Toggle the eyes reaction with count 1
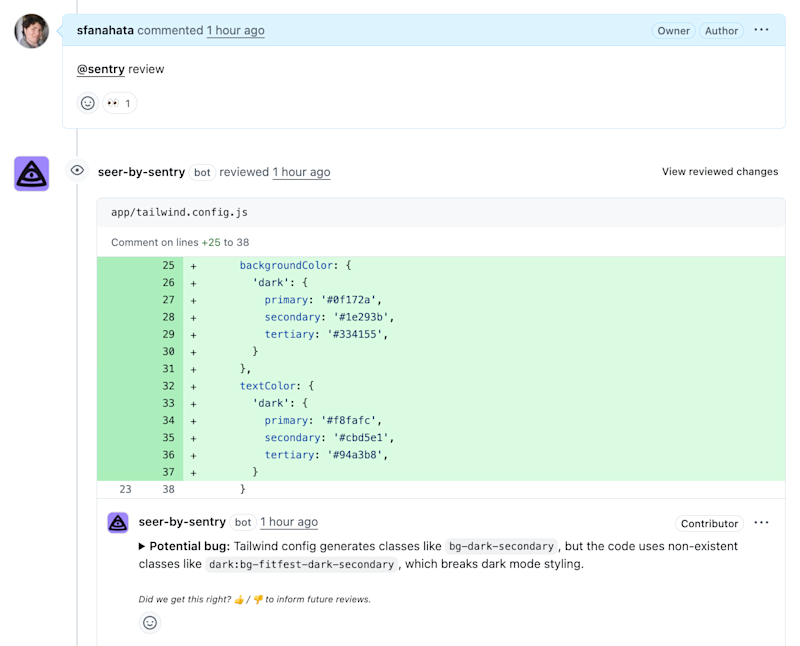This screenshot has width=800, height=646. coord(119,103)
